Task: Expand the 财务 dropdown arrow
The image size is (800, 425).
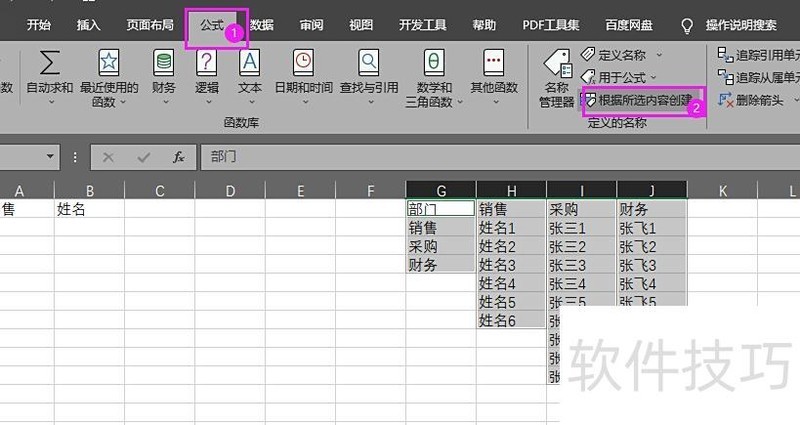Action: point(165,102)
